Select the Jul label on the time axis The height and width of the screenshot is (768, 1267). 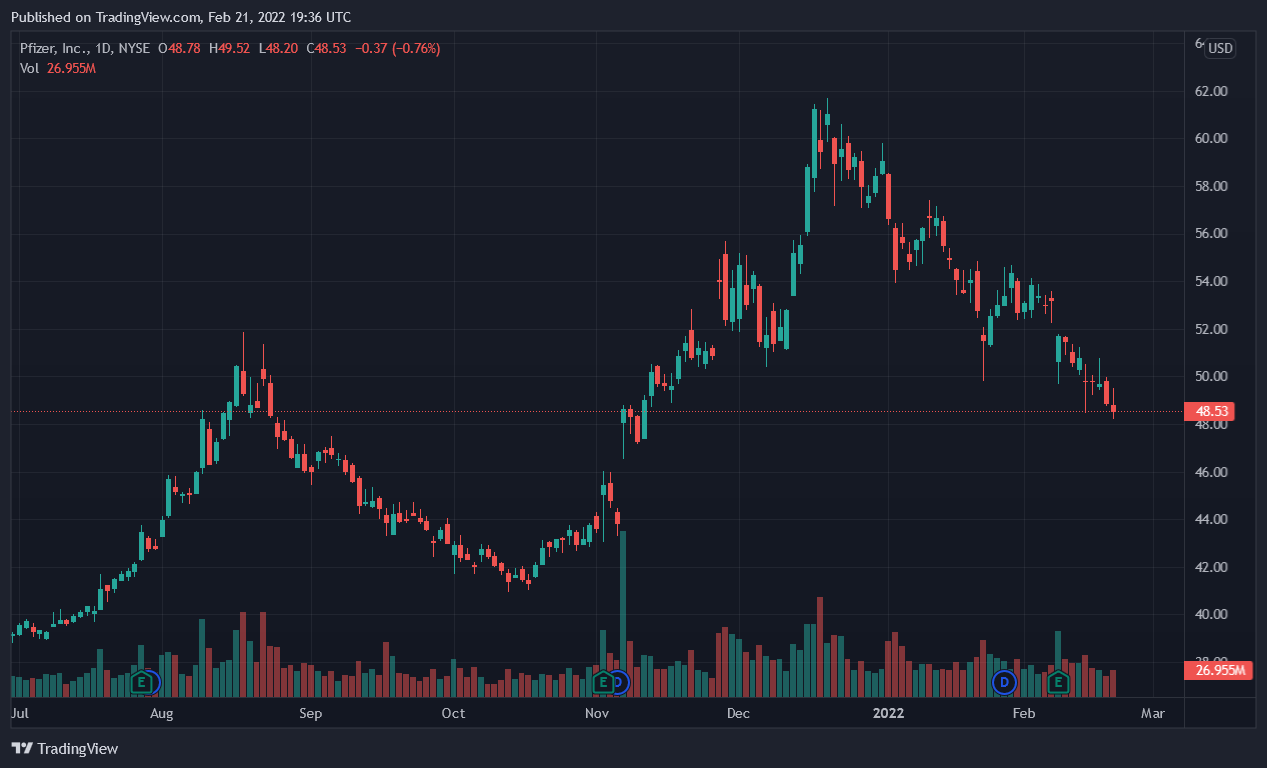point(19,713)
